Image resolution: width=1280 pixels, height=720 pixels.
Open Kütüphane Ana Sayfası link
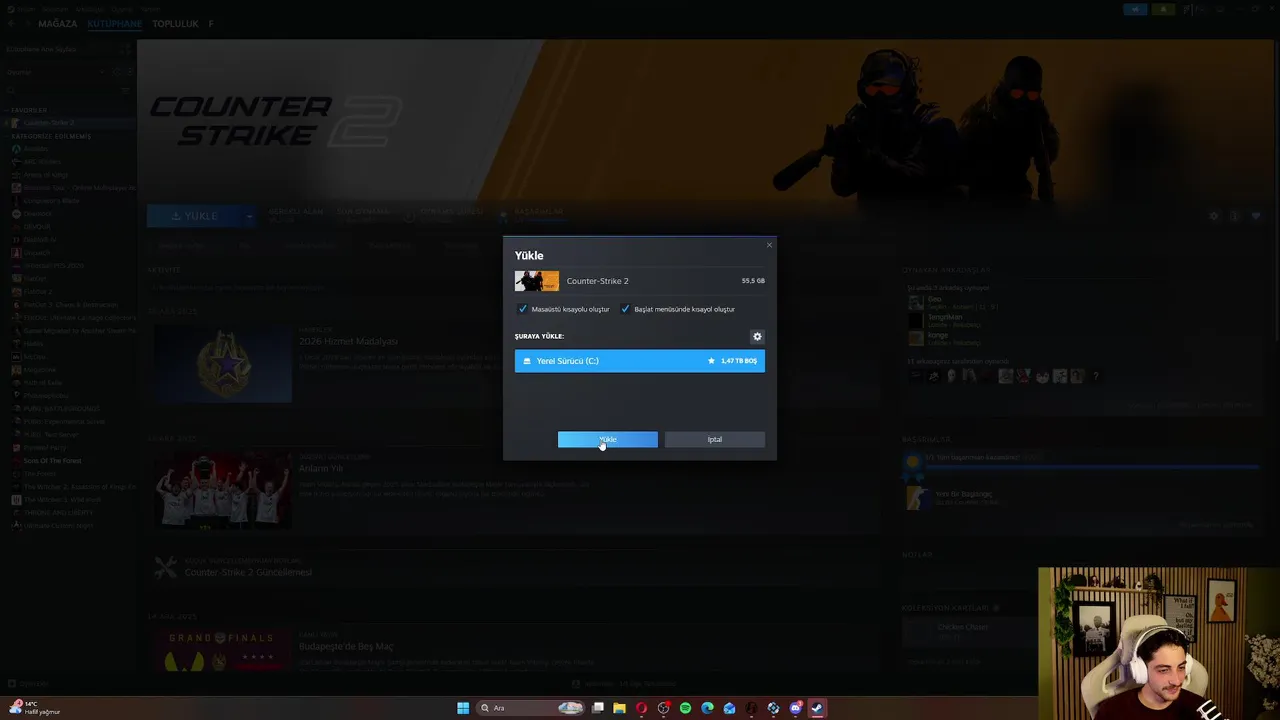coord(41,49)
